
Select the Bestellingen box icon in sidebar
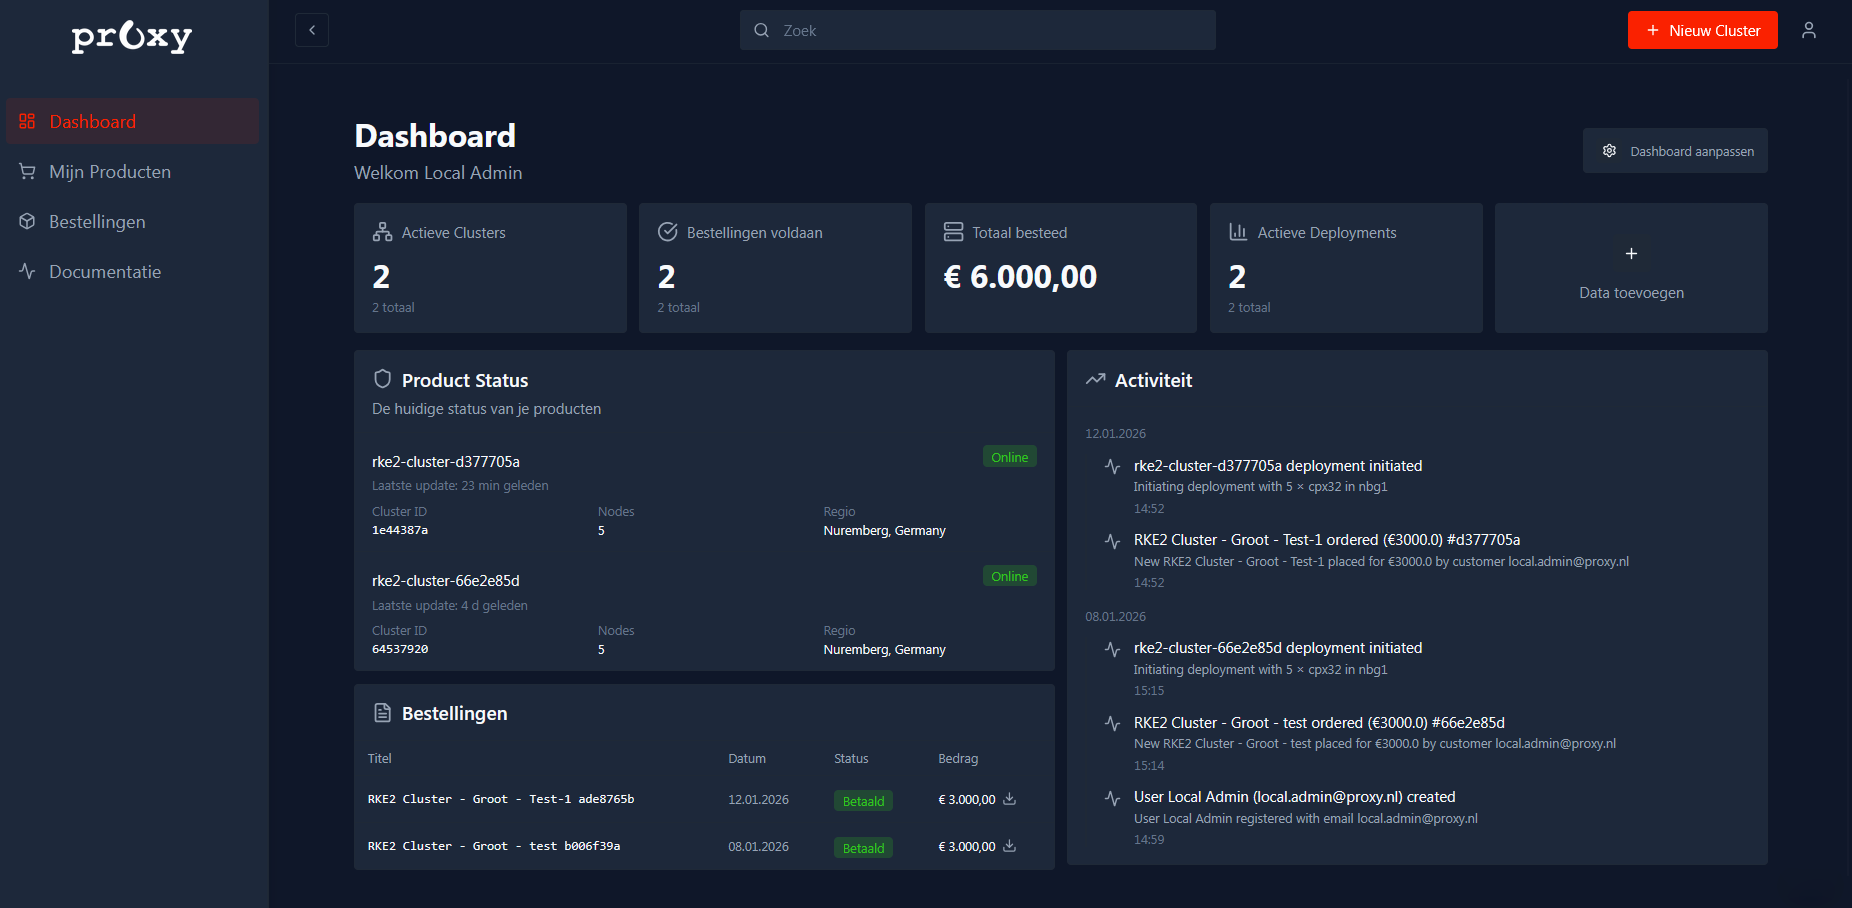[27, 221]
